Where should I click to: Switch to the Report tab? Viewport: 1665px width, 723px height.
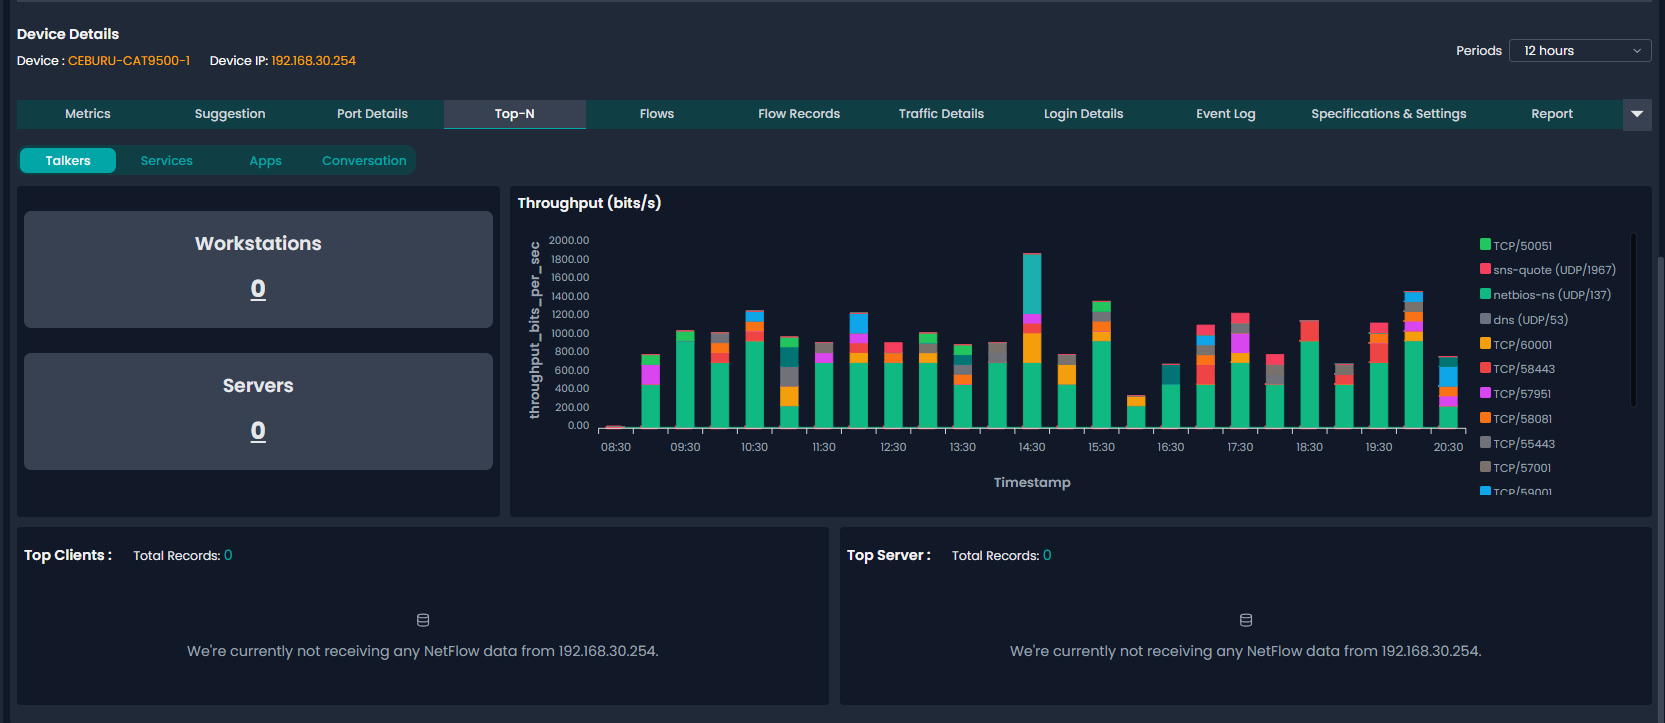point(1552,114)
